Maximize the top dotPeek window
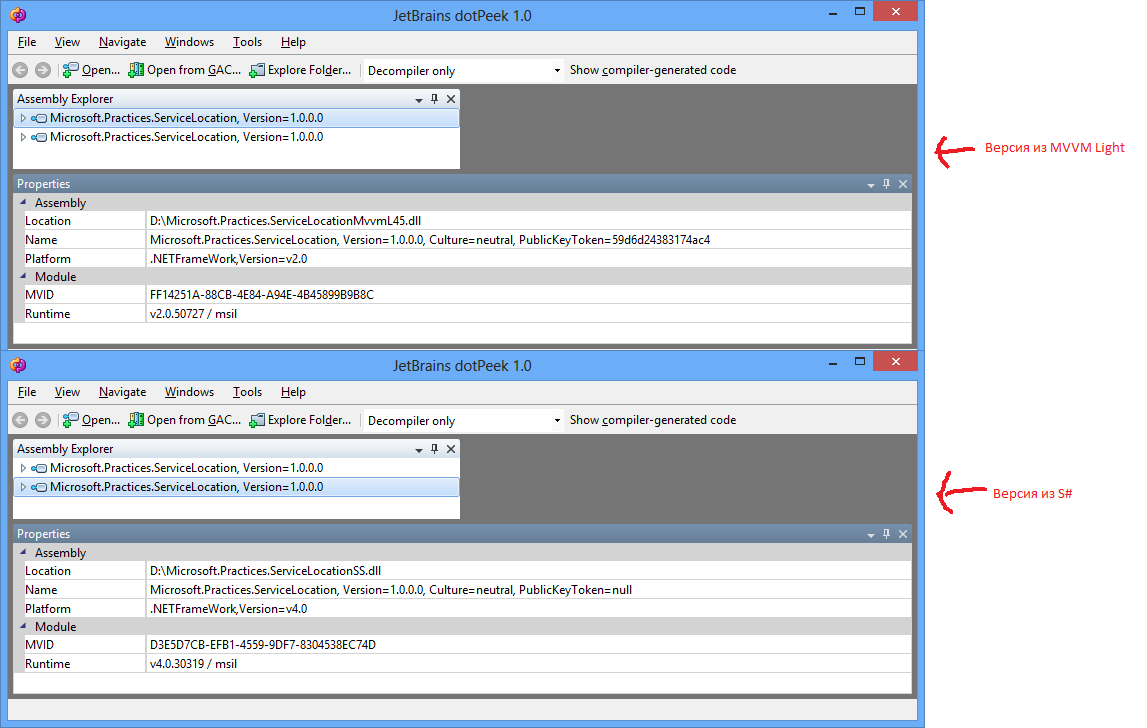This screenshot has width=1147, height=728. (x=860, y=12)
